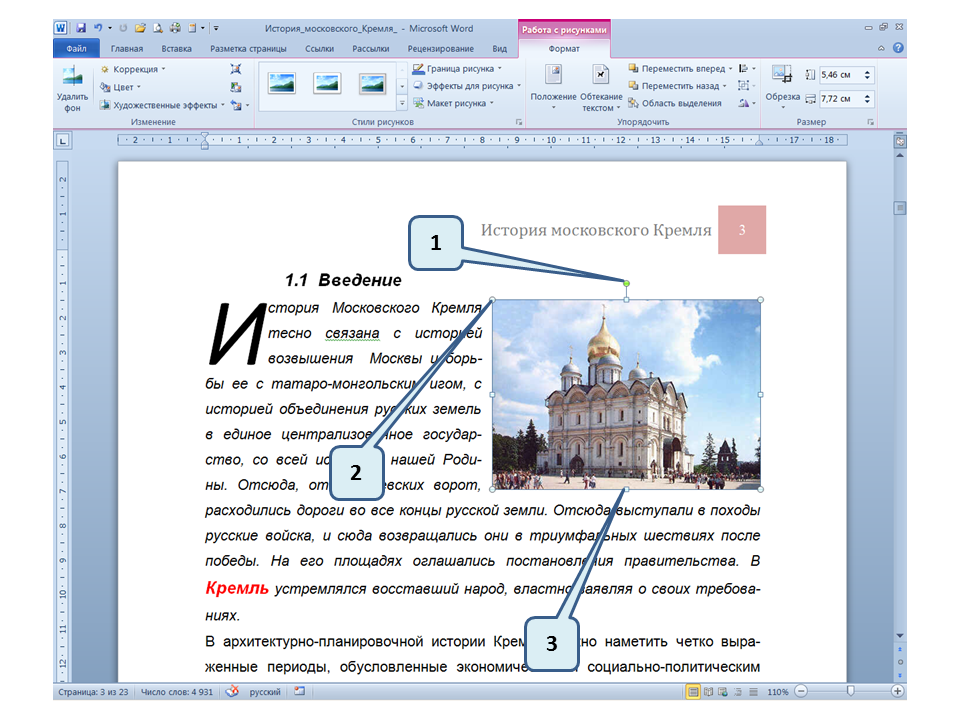Select the first picture style thumbnail
This screenshot has height=720, width=960.
(x=281, y=83)
